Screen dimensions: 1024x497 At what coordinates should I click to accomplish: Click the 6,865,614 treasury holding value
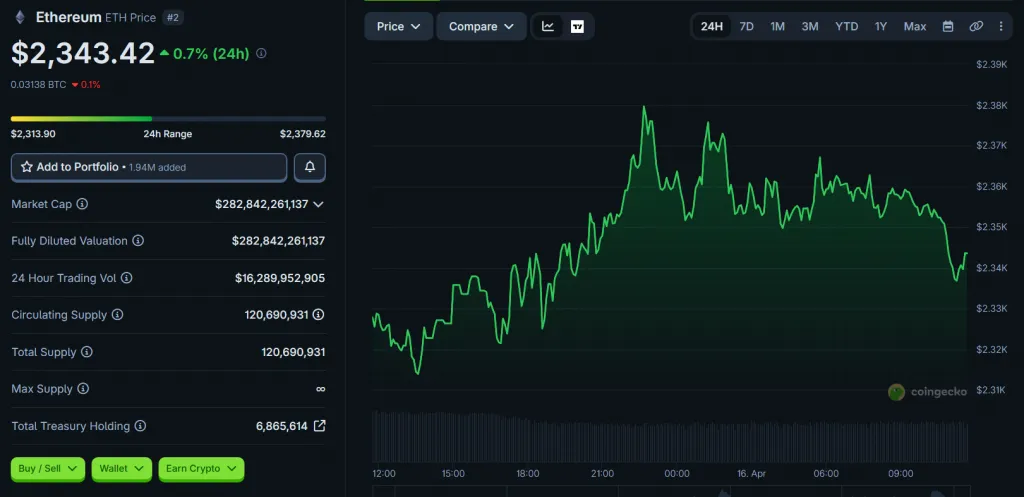click(281, 426)
